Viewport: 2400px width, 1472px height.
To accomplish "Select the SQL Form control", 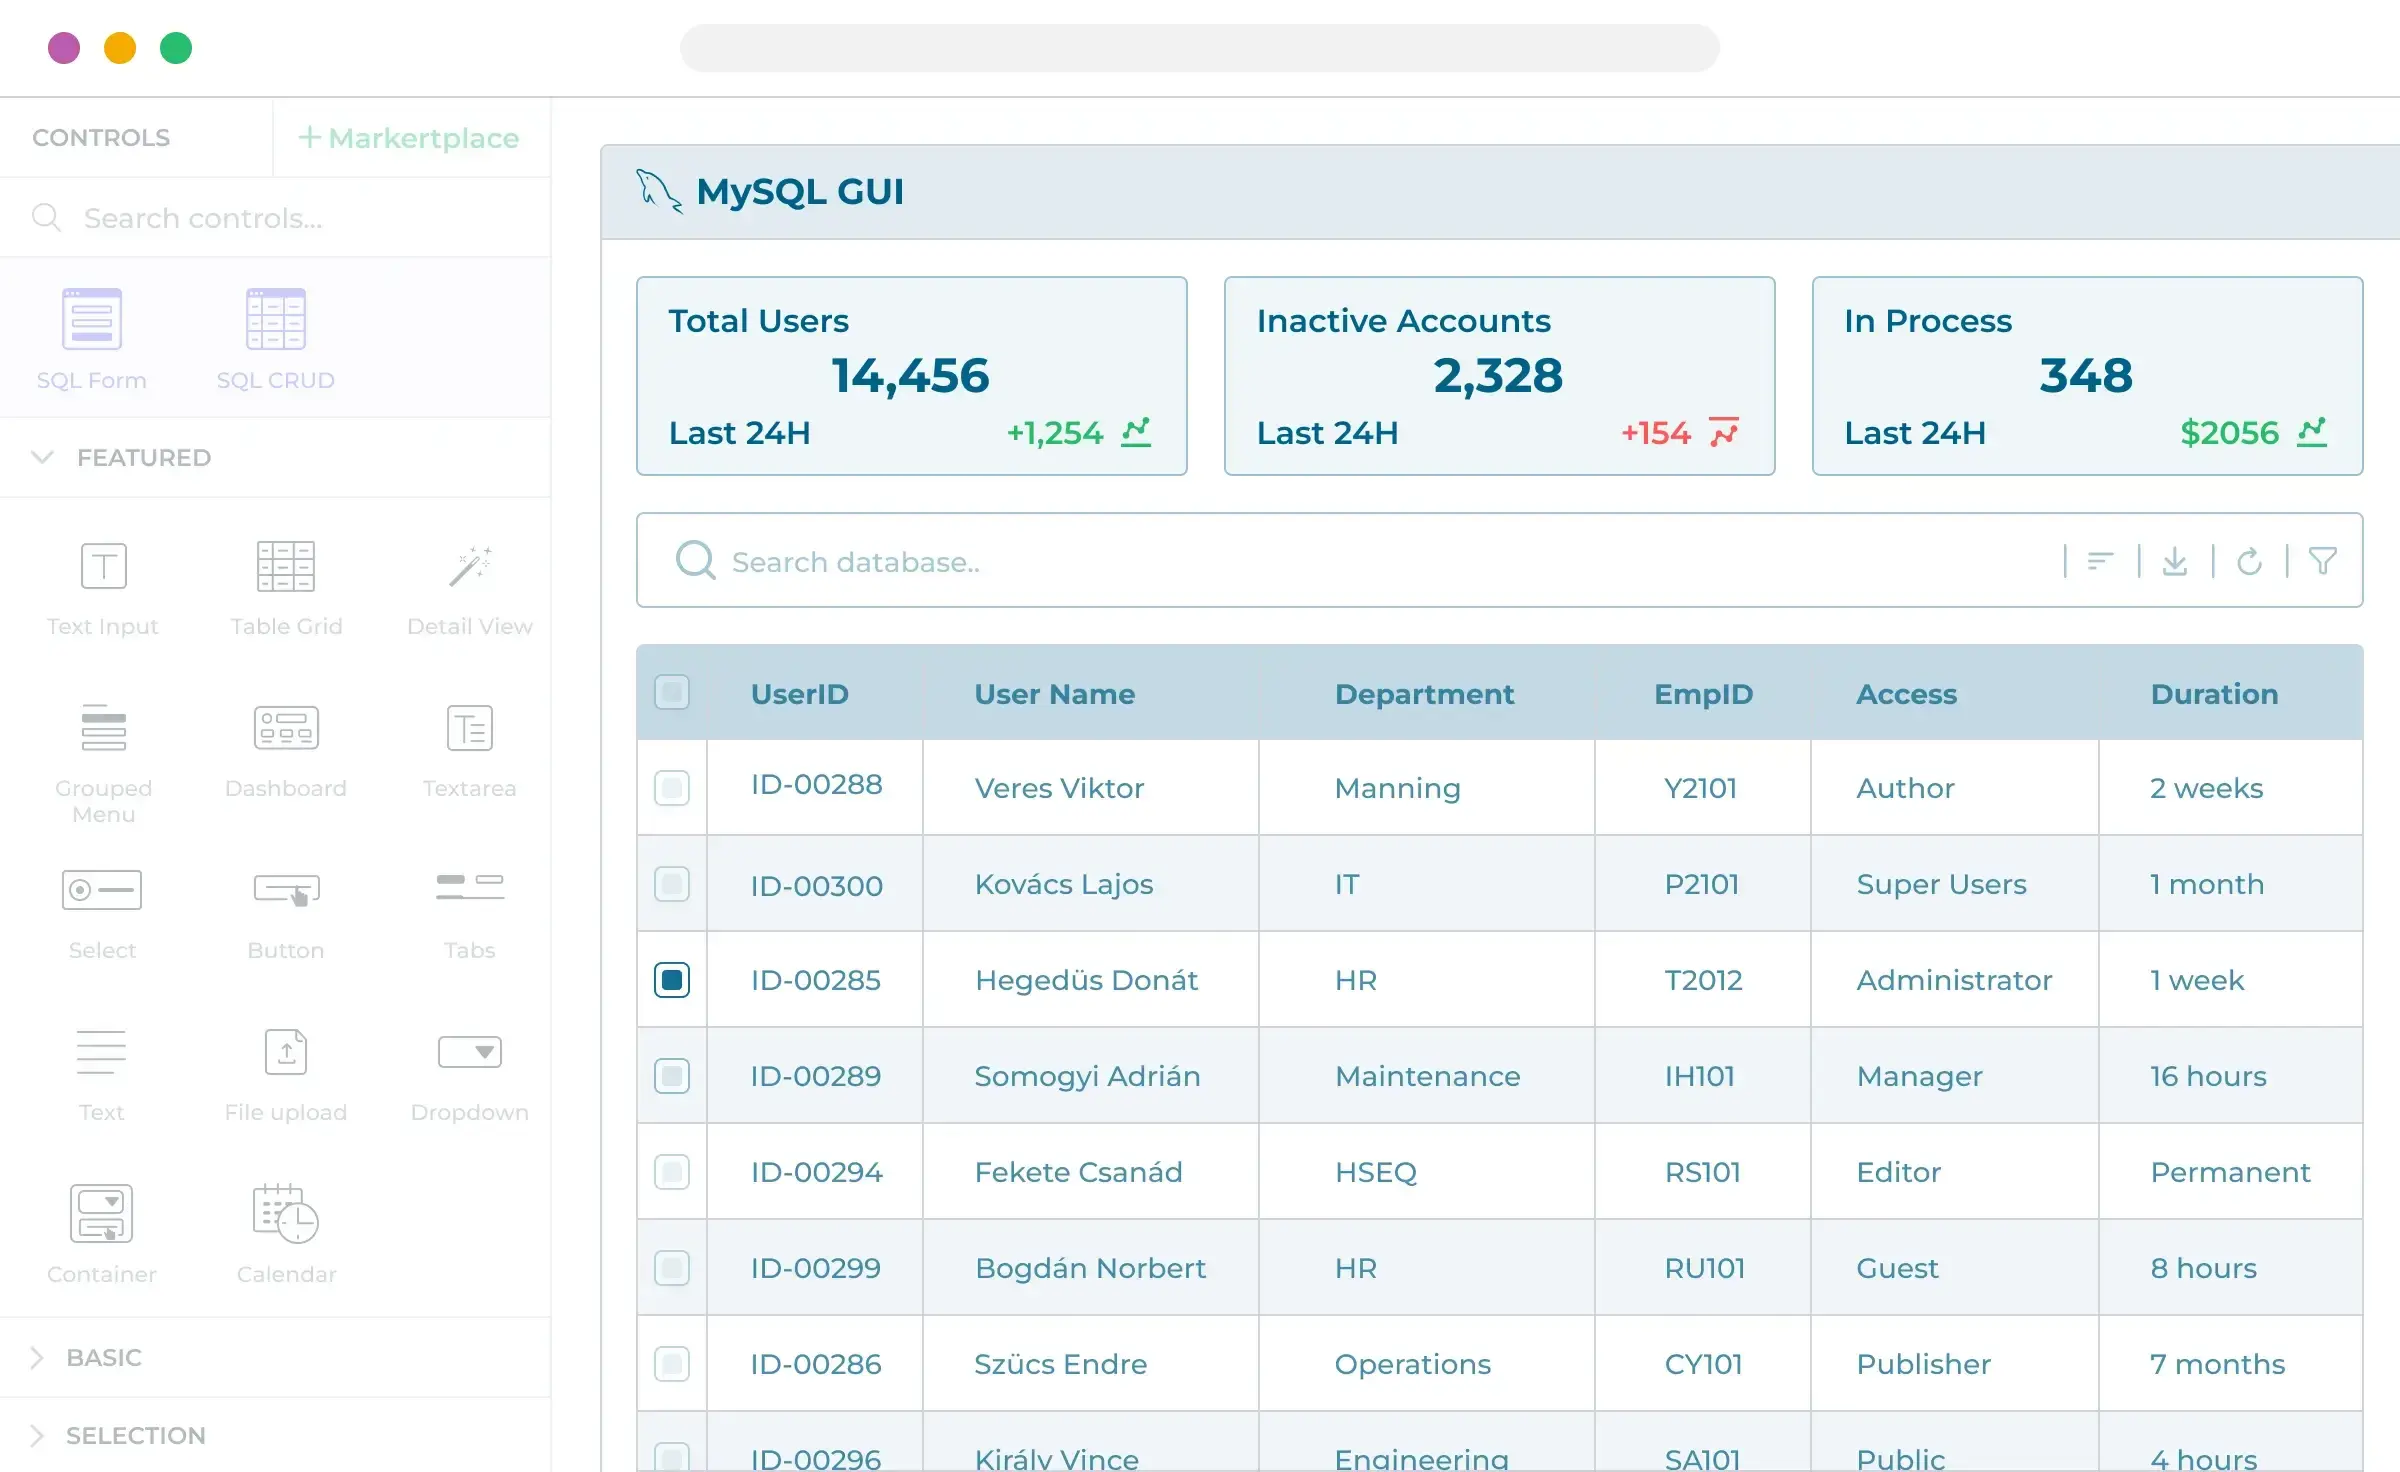I will pos(91,338).
